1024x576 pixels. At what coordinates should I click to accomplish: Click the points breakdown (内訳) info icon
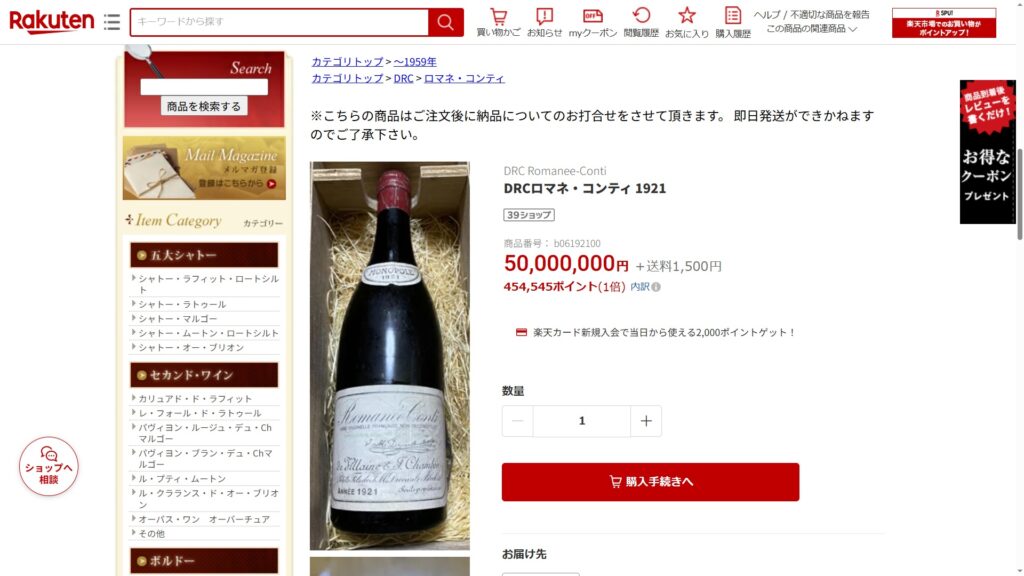(656, 287)
